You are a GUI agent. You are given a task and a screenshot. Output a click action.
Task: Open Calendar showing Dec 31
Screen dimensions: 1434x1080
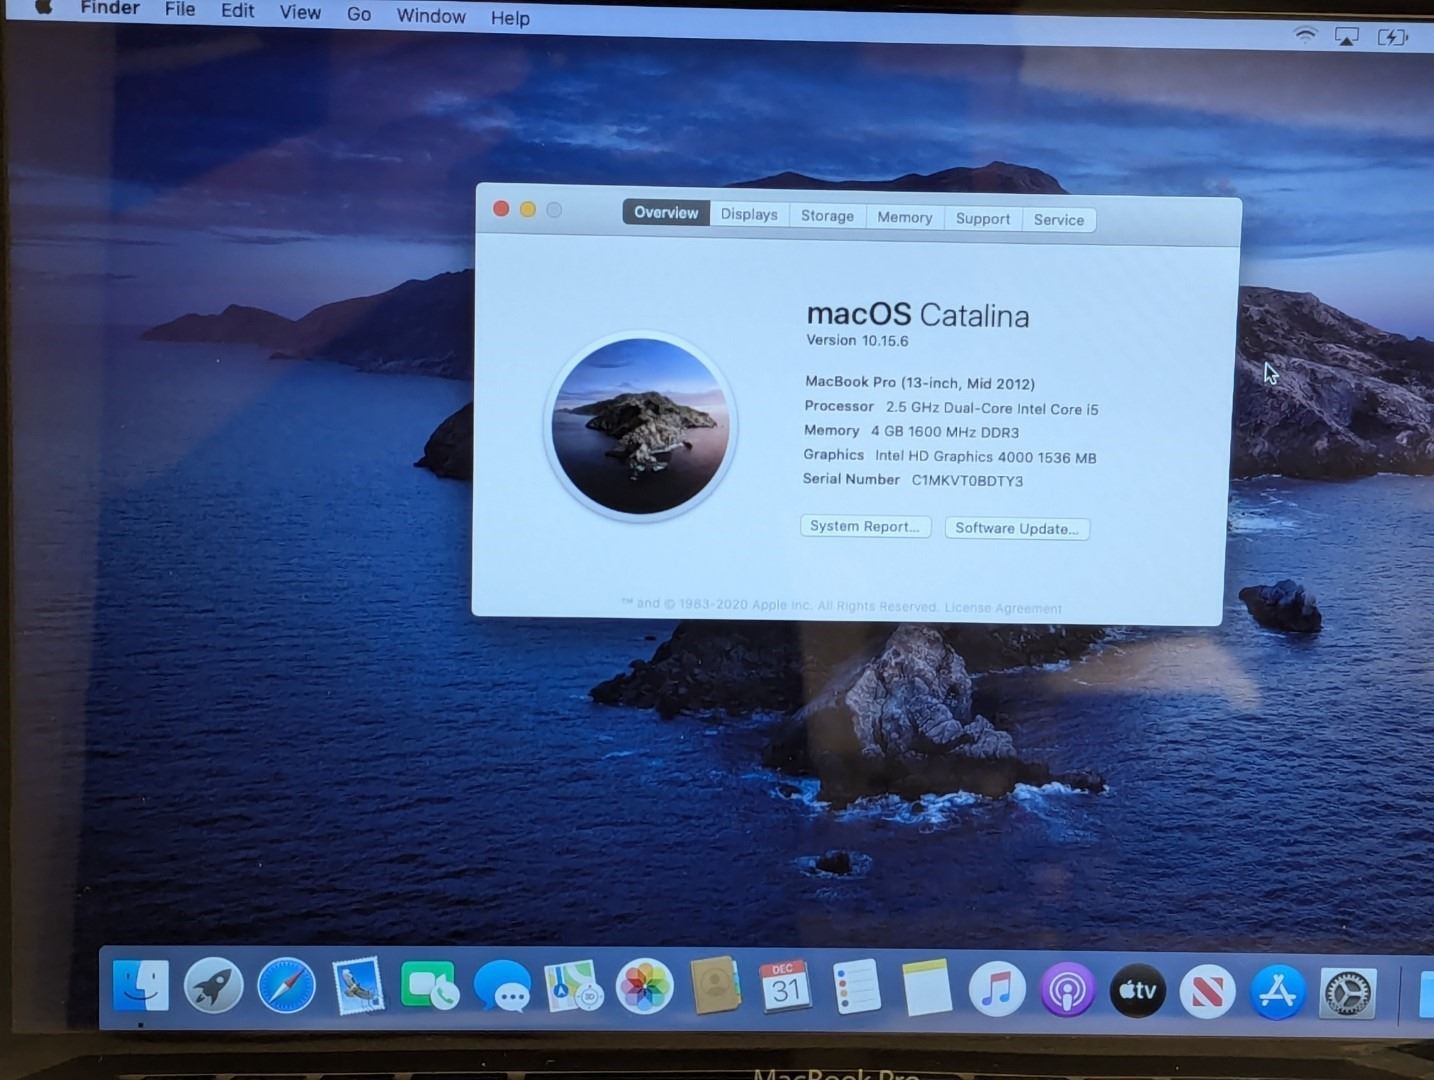(785, 988)
